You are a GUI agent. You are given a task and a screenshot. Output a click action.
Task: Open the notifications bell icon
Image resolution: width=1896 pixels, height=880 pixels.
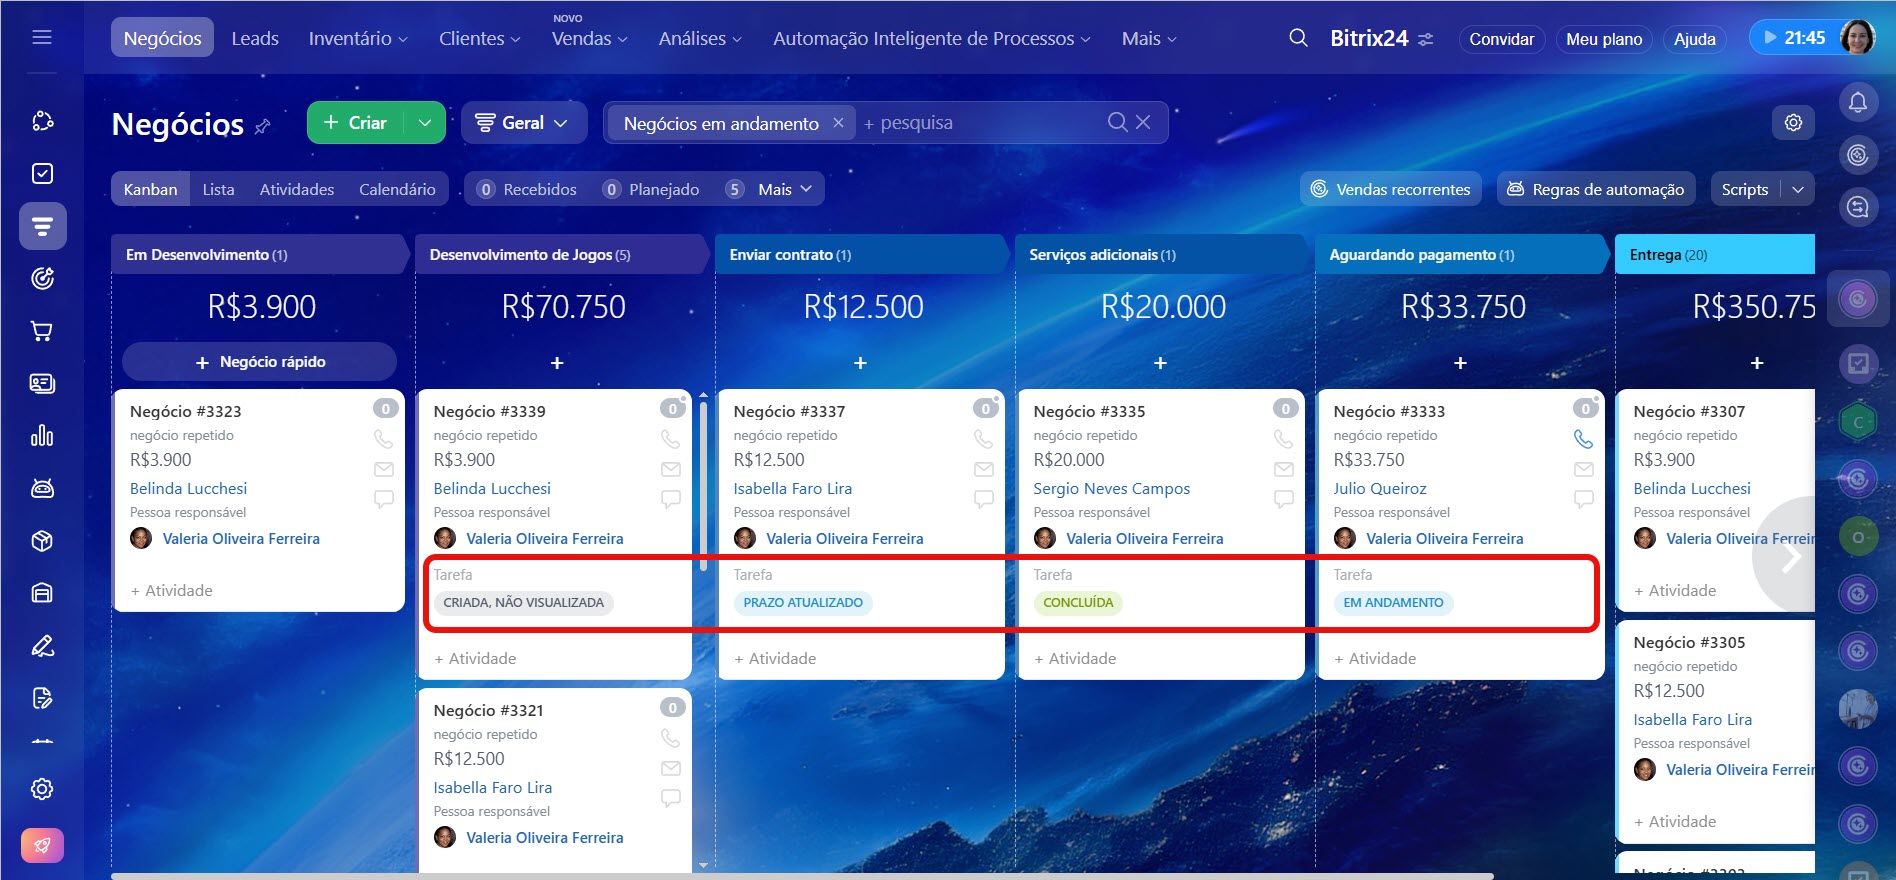[x=1857, y=102]
